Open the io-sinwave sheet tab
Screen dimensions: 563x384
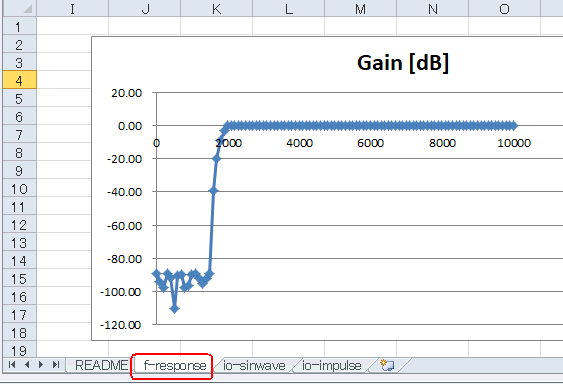[x=254, y=365]
